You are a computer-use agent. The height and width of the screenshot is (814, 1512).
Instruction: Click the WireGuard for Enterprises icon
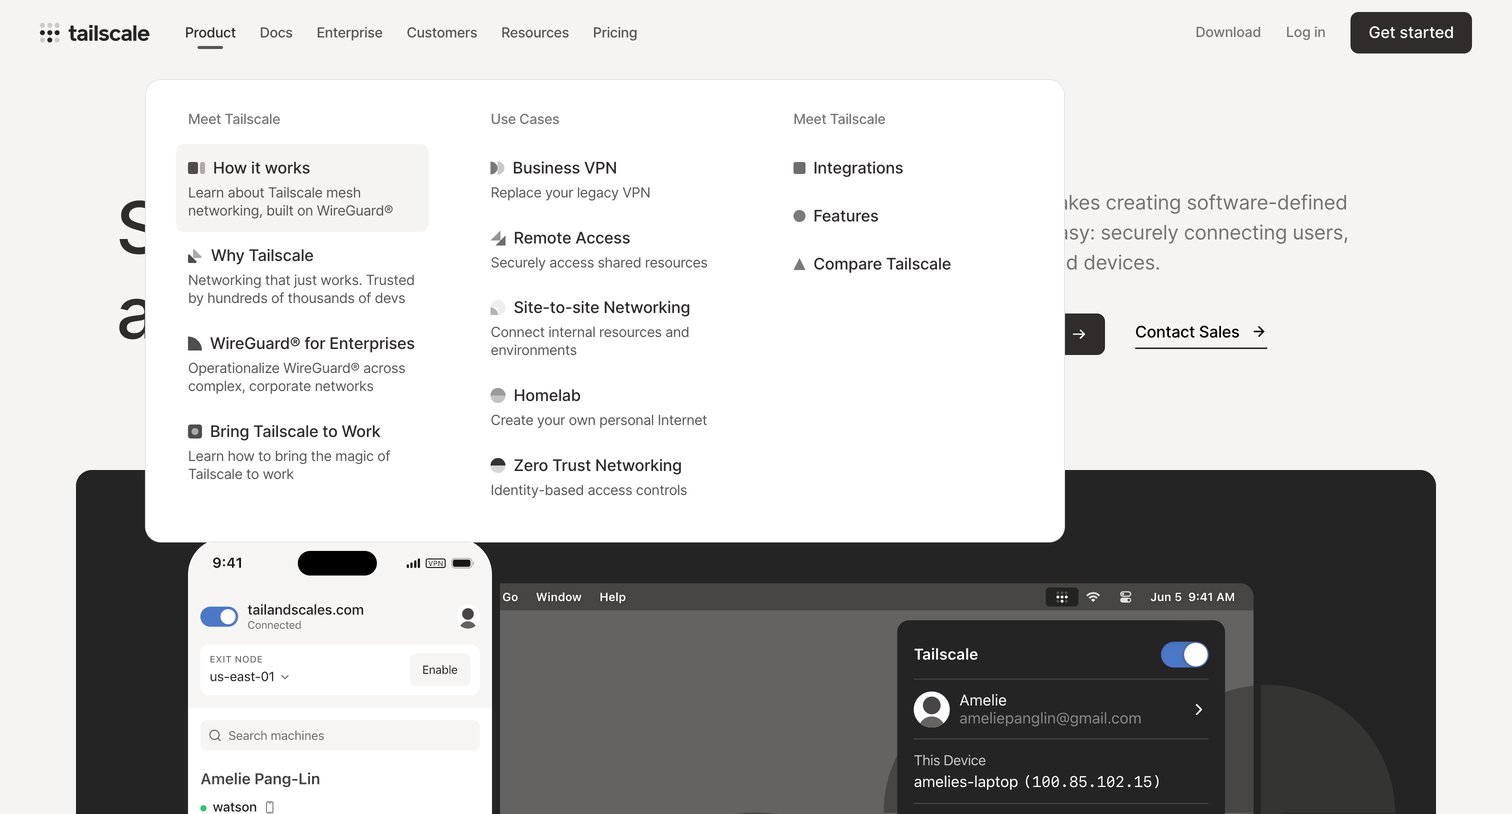[x=195, y=344]
